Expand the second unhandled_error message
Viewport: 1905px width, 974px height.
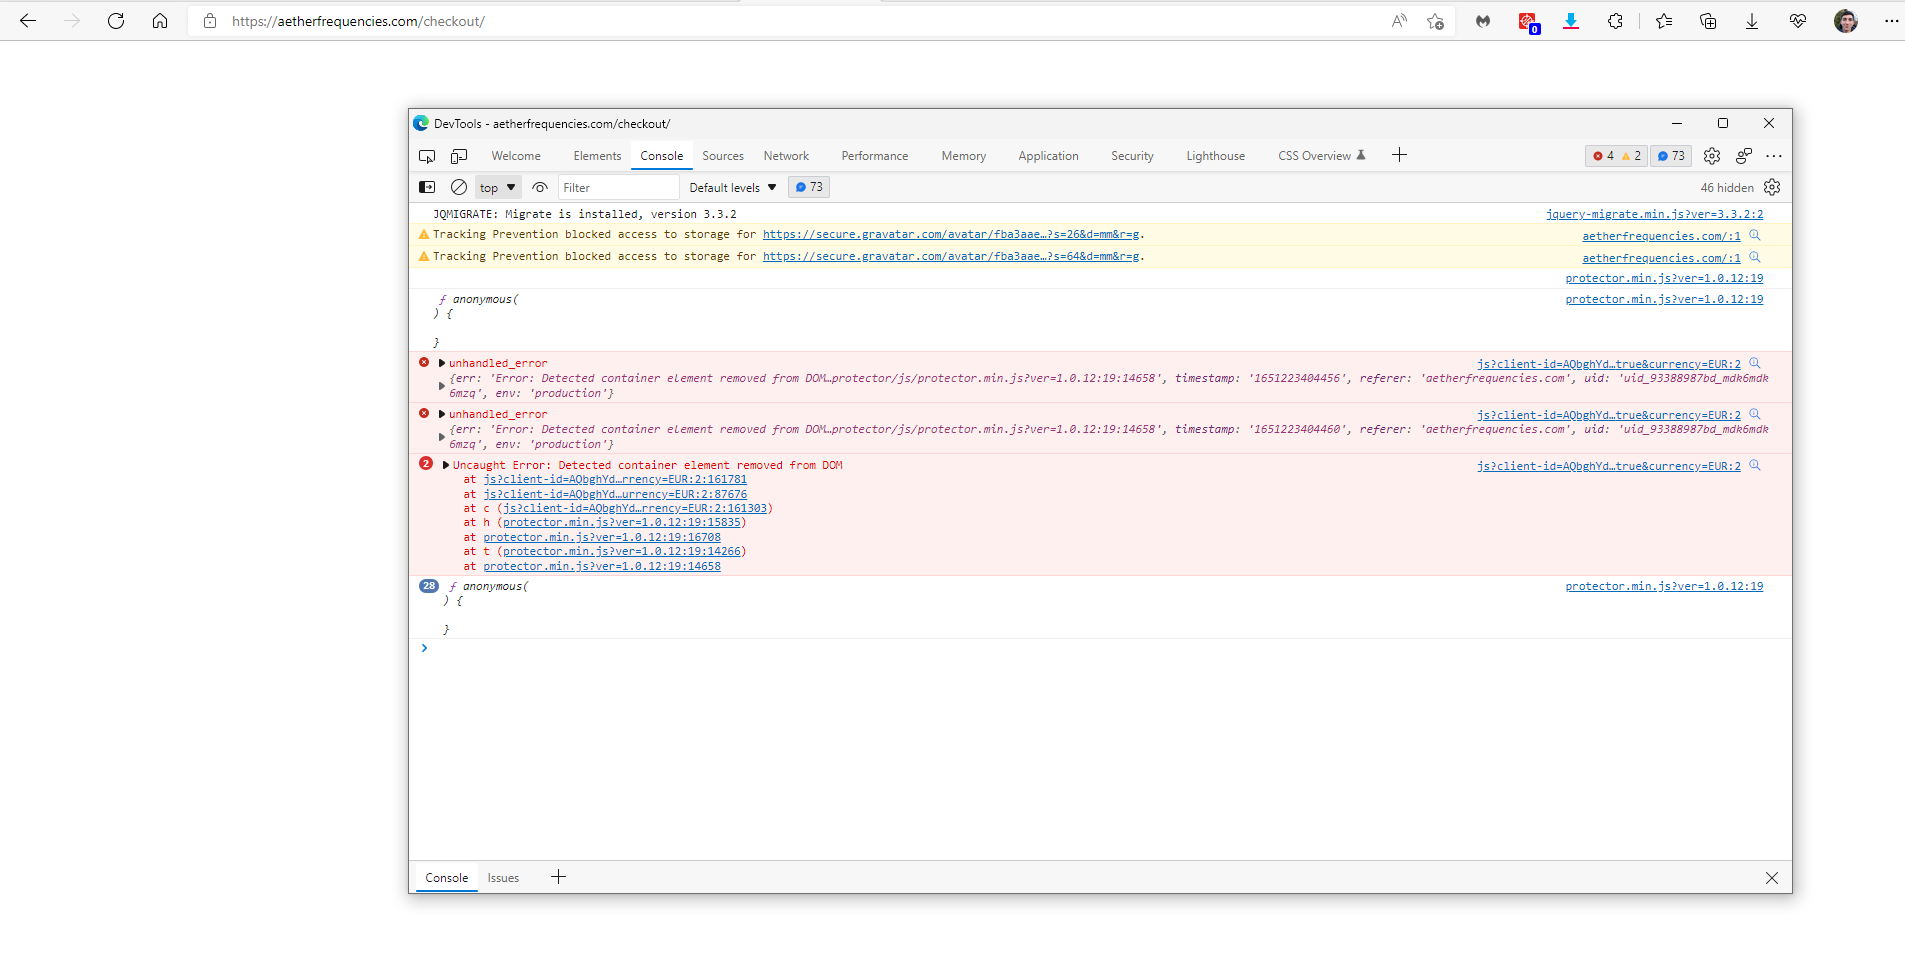click(x=442, y=414)
